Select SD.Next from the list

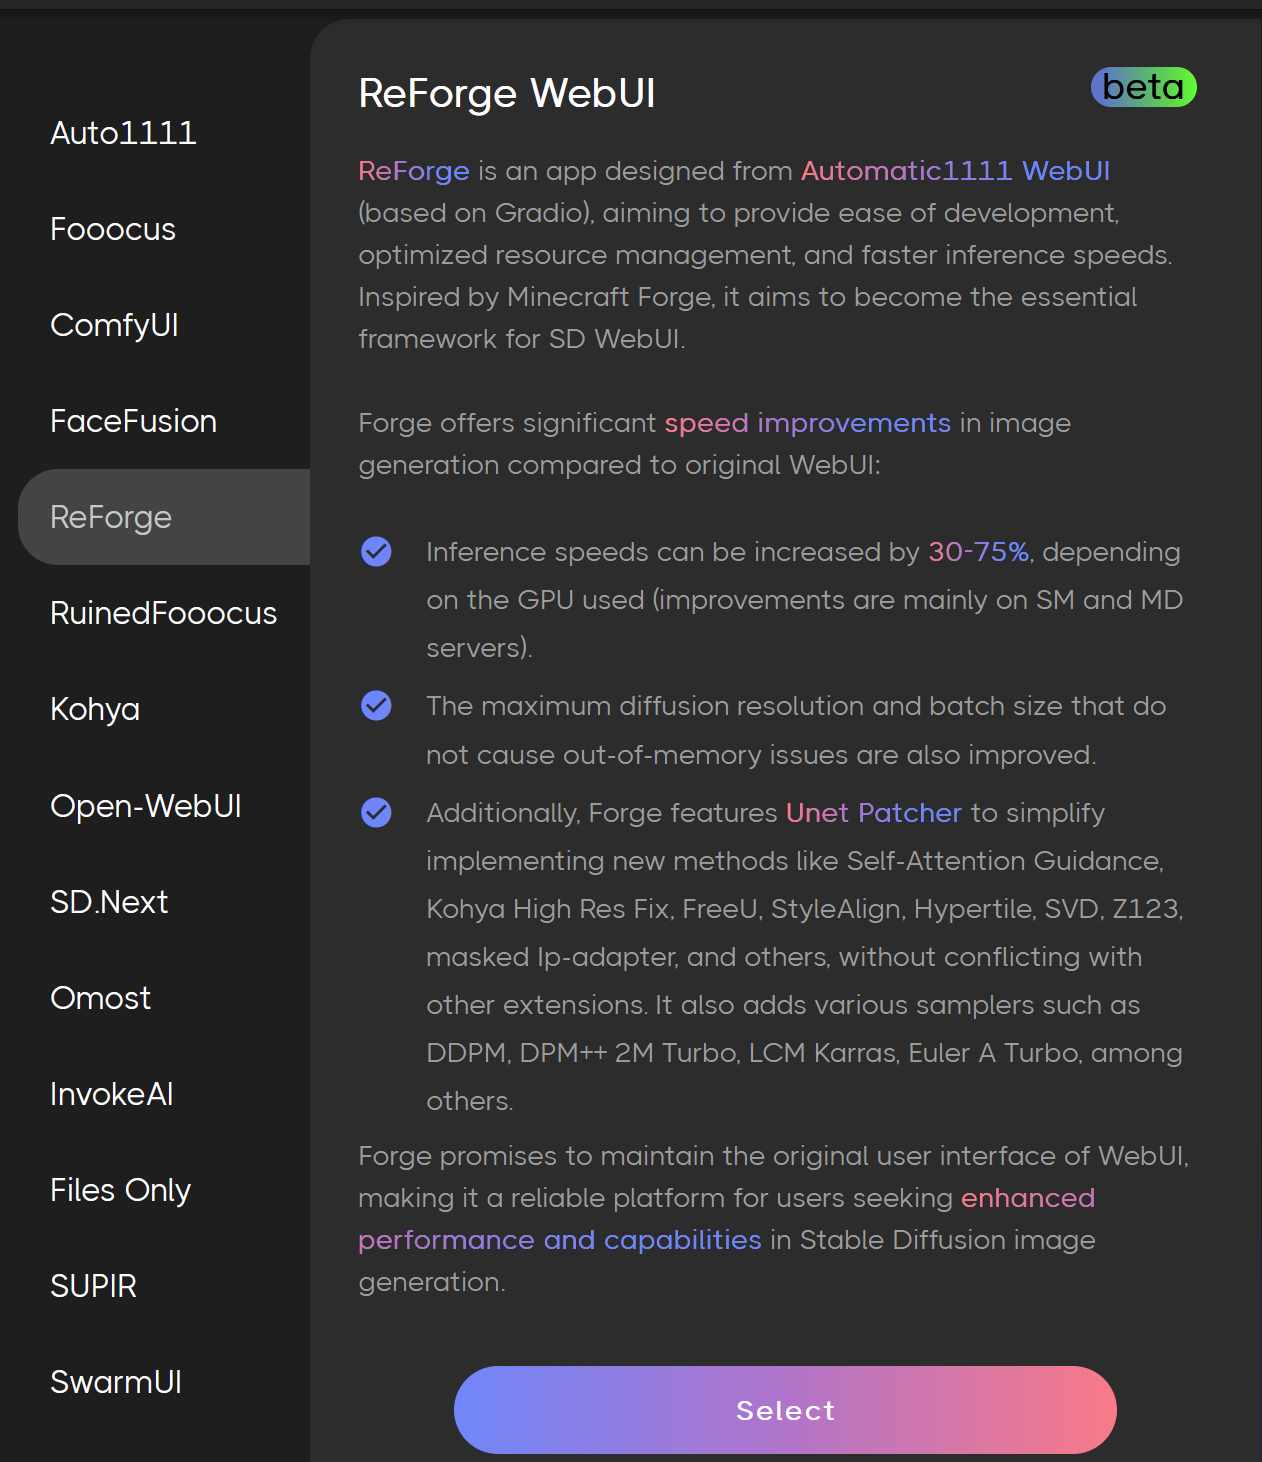pos(109,902)
